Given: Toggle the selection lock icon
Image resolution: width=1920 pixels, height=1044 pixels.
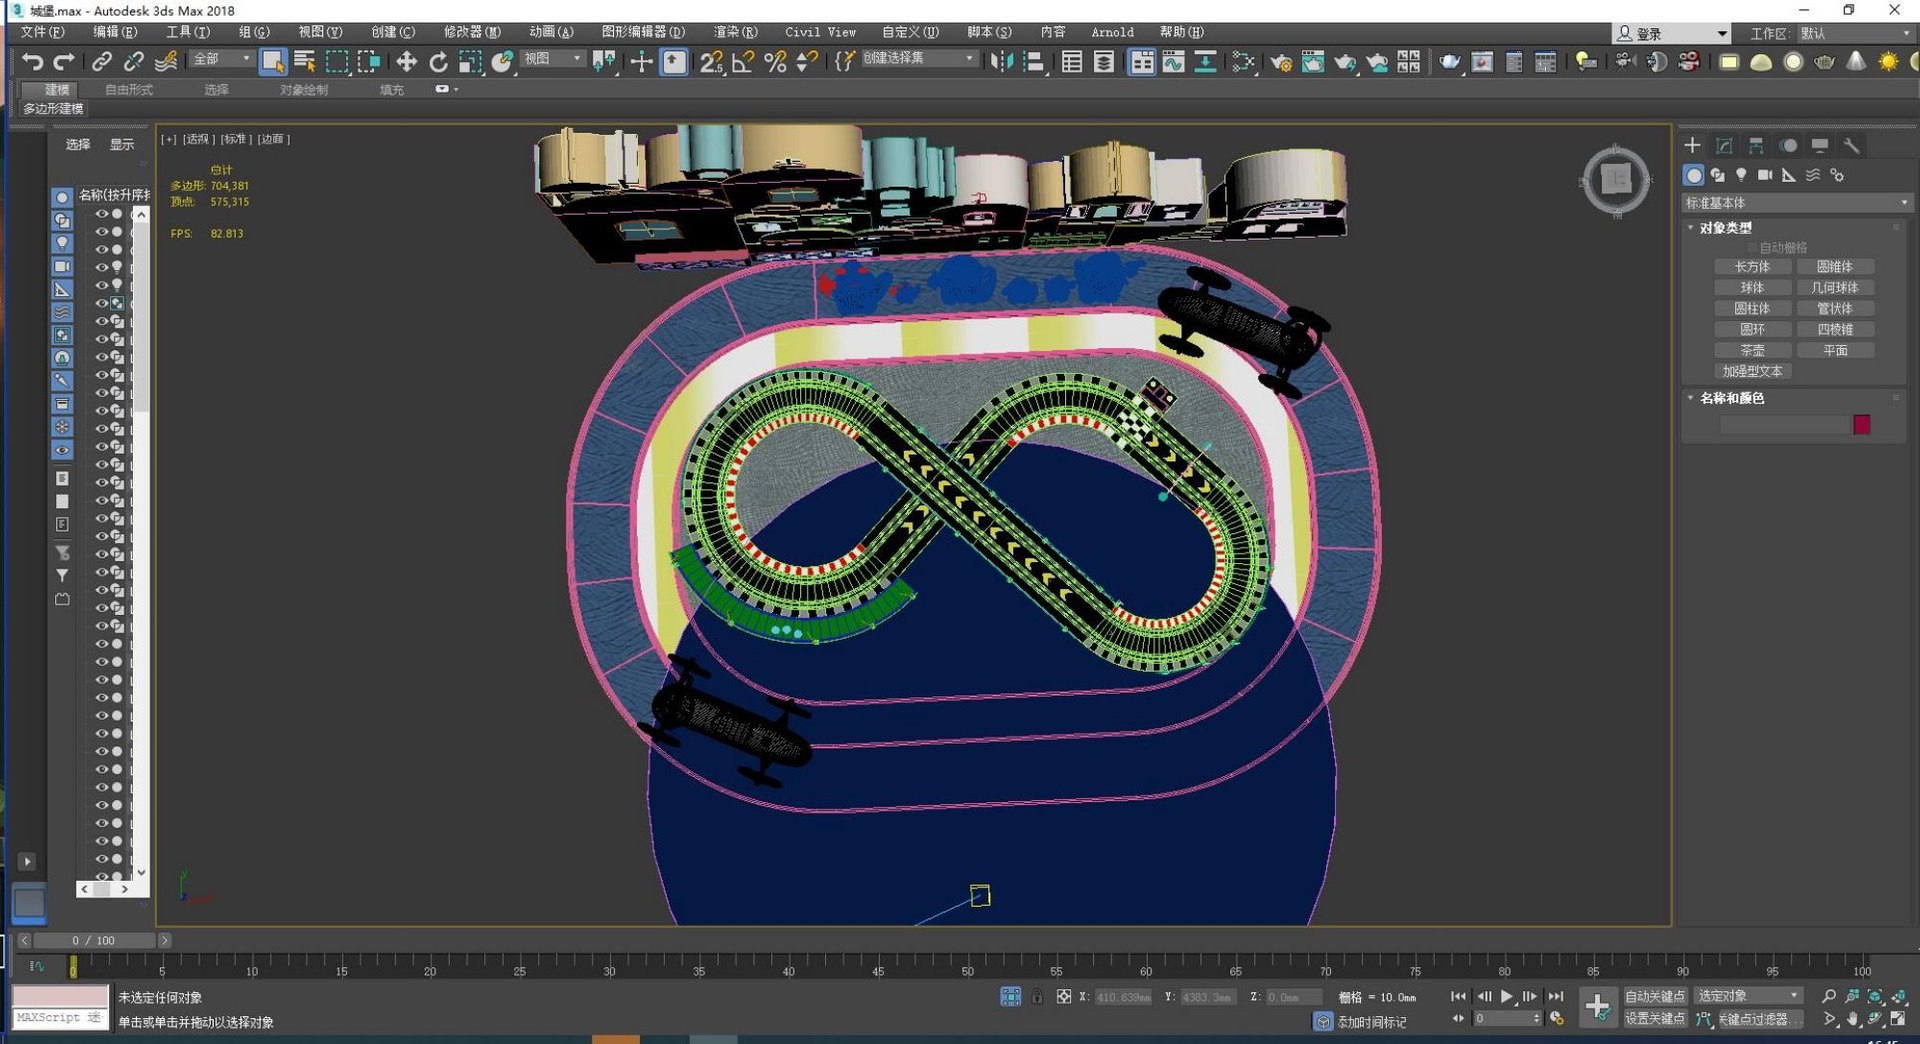Looking at the screenshot, I should 1037,997.
